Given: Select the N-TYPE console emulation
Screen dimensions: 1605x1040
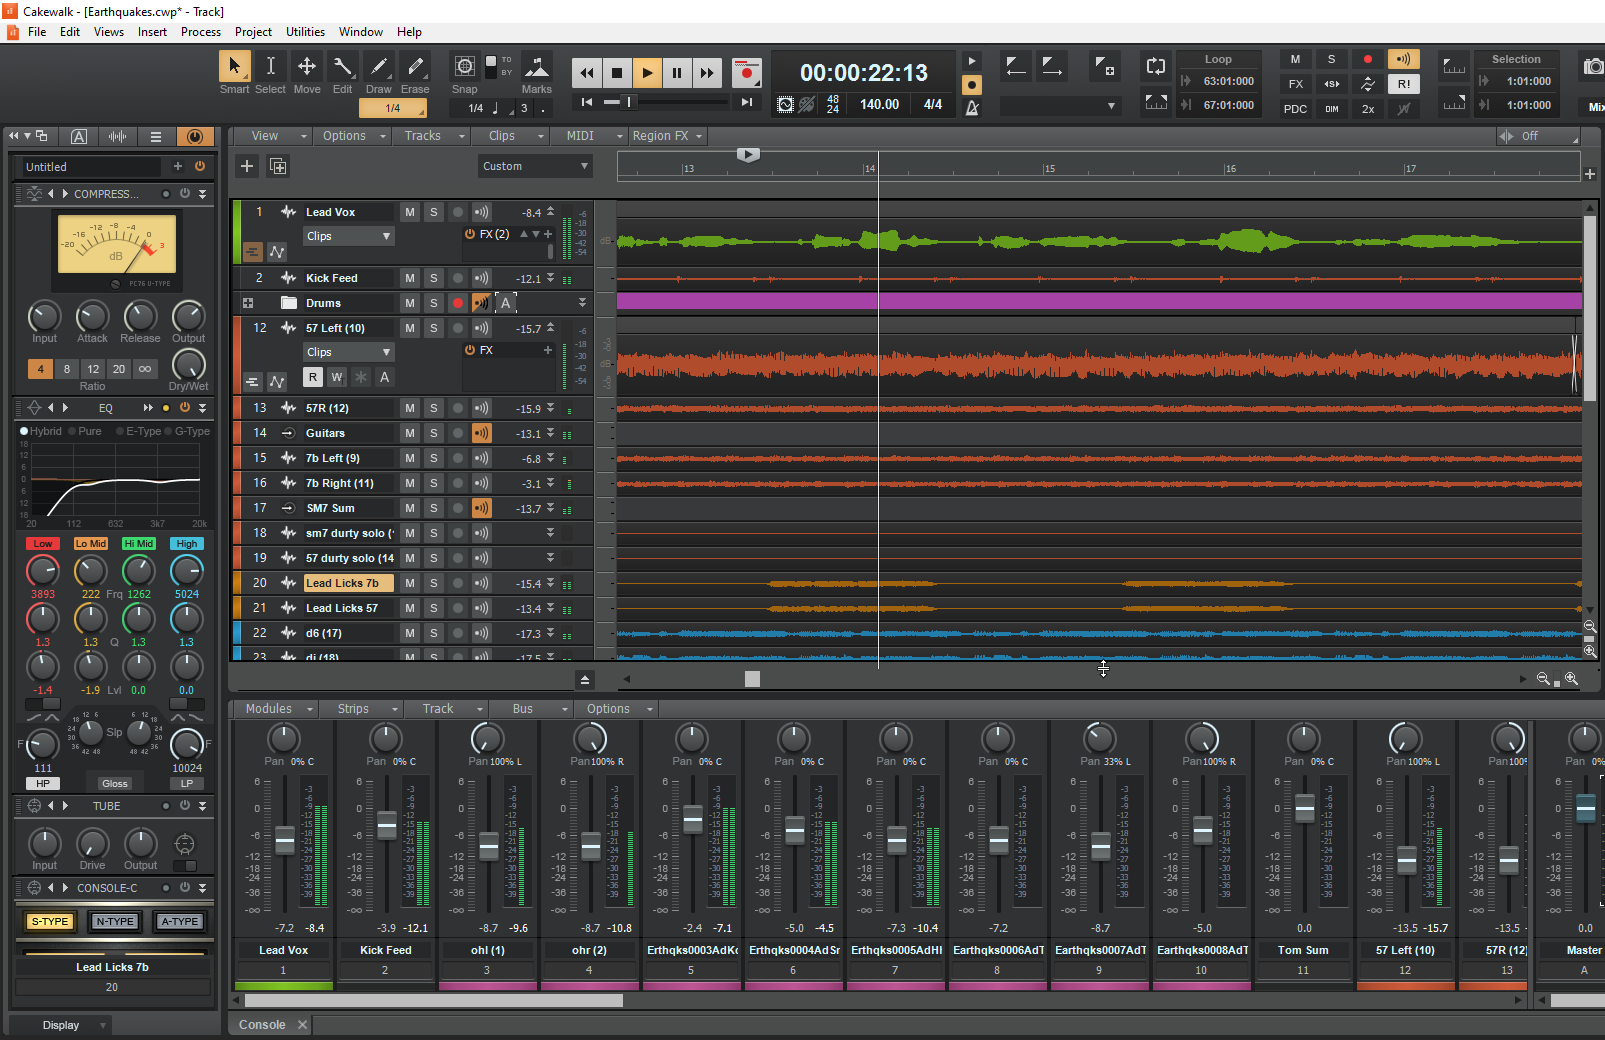Looking at the screenshot, I should point(115,922).
